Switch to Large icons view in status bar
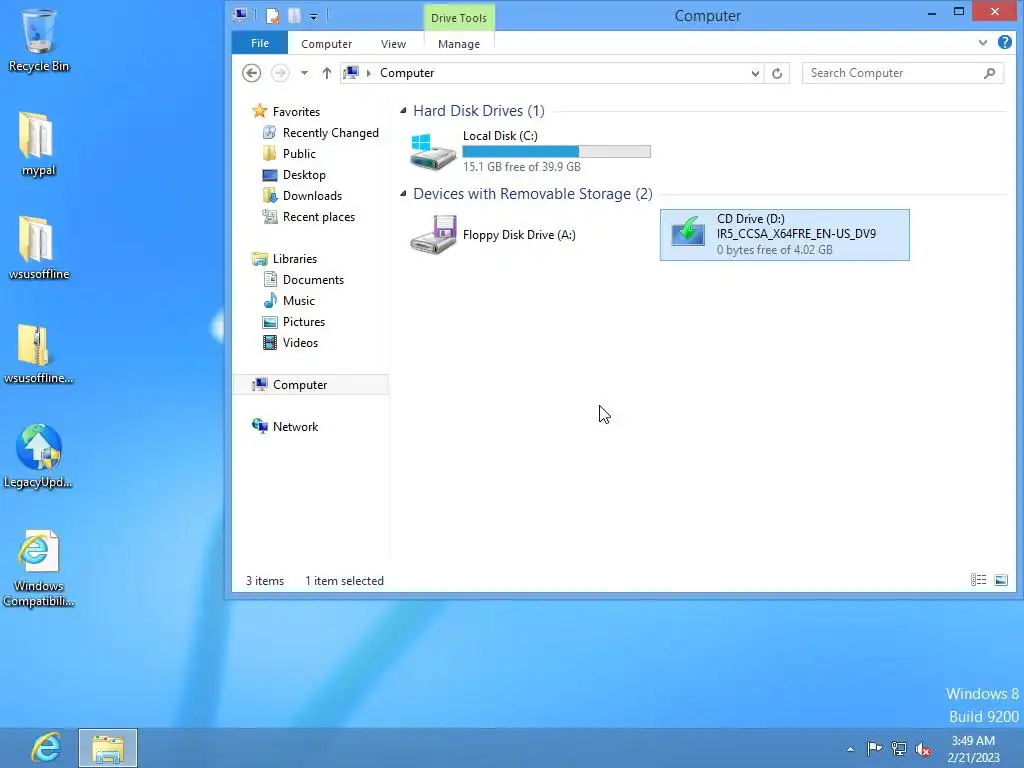 pyautogui.click(x=1000, y=580)
